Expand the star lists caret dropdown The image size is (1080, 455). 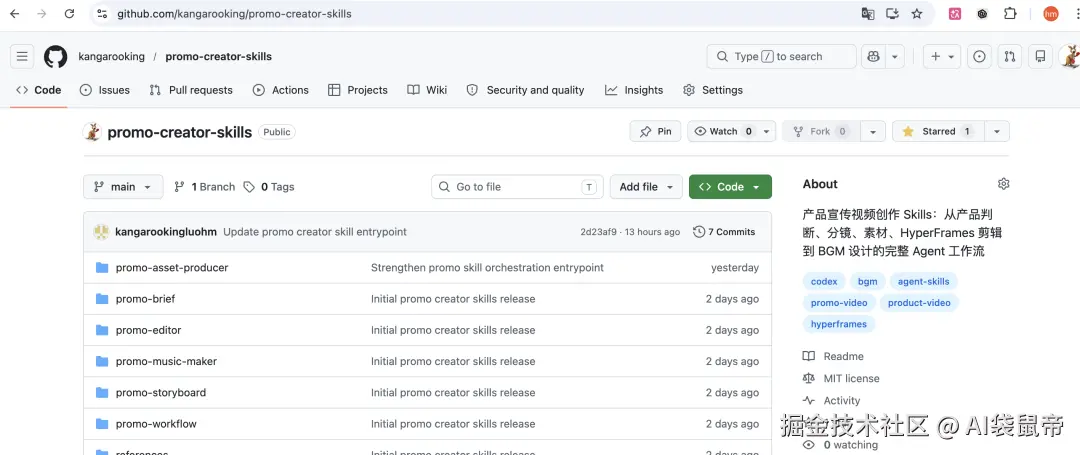(x=997, y=131)
